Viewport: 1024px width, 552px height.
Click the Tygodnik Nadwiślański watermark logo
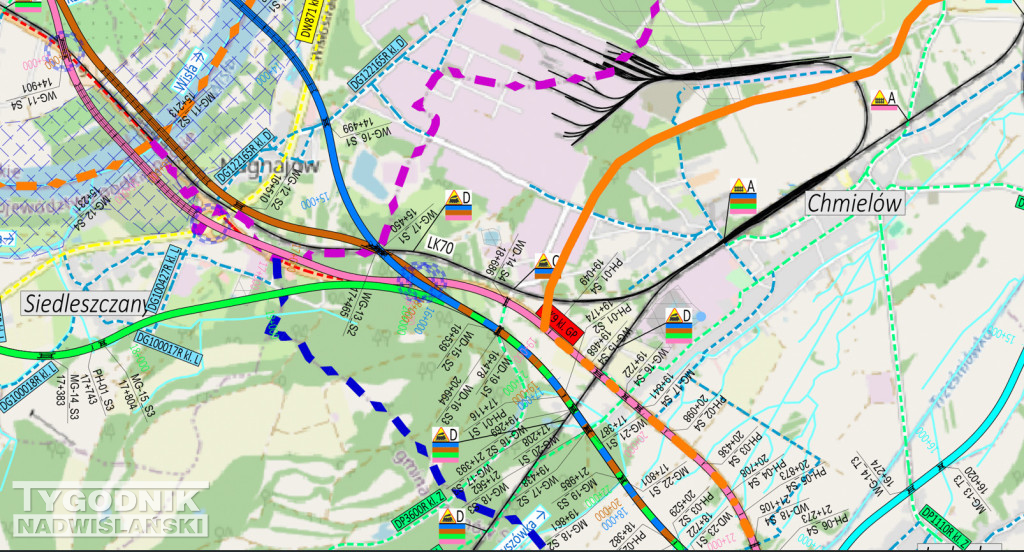[110, 509]
